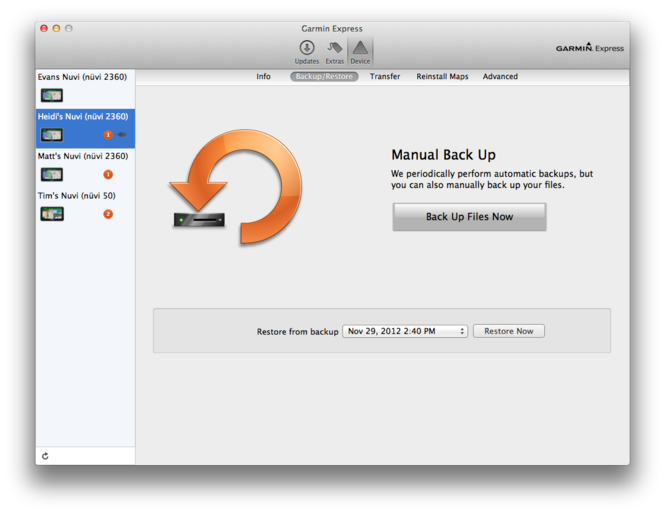This screenshot has height=514, width=665.
Task: Switch to the Info tab
Action: click(263, 76)
